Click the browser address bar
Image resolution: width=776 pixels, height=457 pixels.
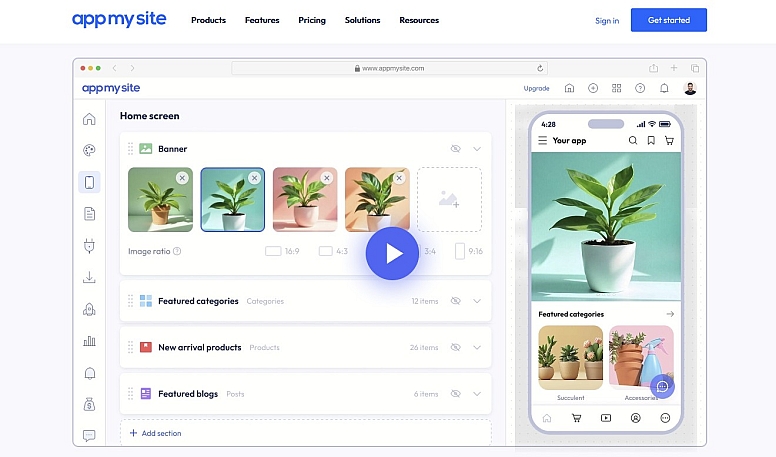[x=389, y=68]
